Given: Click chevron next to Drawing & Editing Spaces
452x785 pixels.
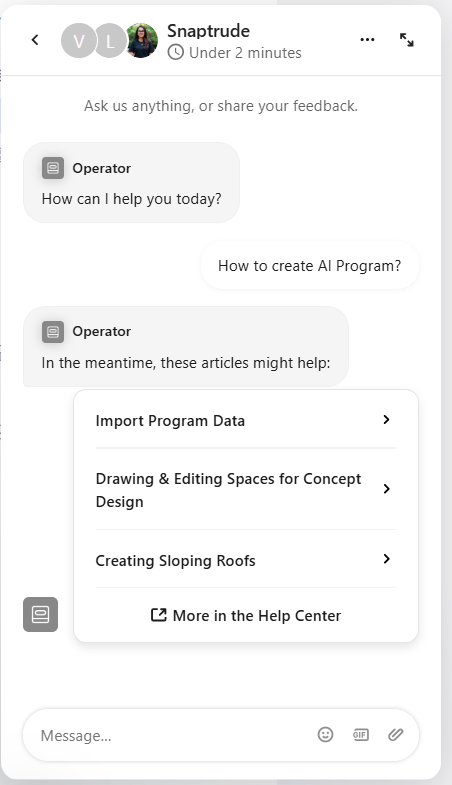Looking at the screenshot, I should coord(386,489).
